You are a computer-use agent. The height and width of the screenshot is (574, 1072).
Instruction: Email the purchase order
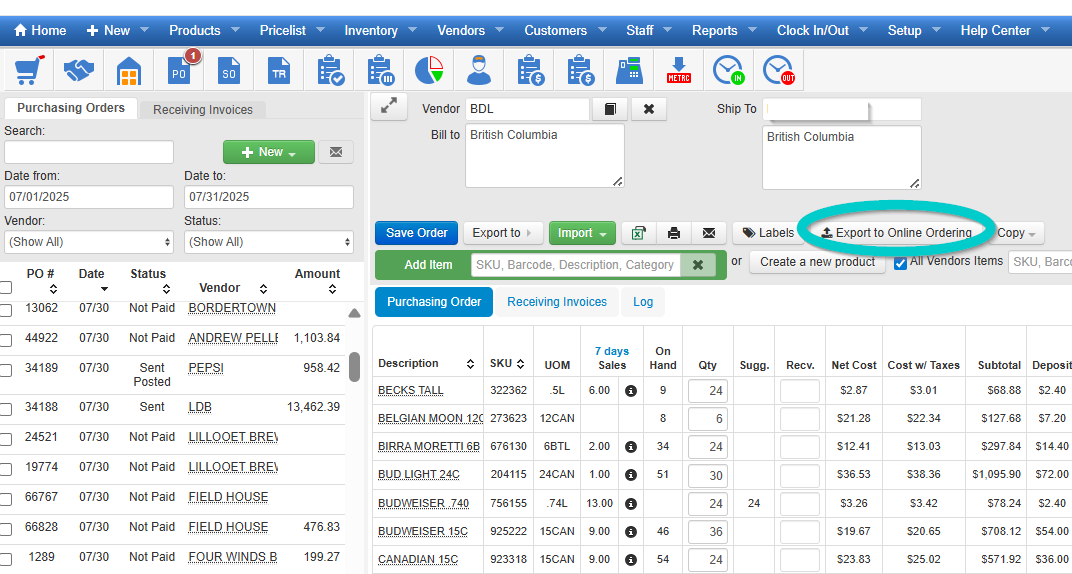point(709,233)
